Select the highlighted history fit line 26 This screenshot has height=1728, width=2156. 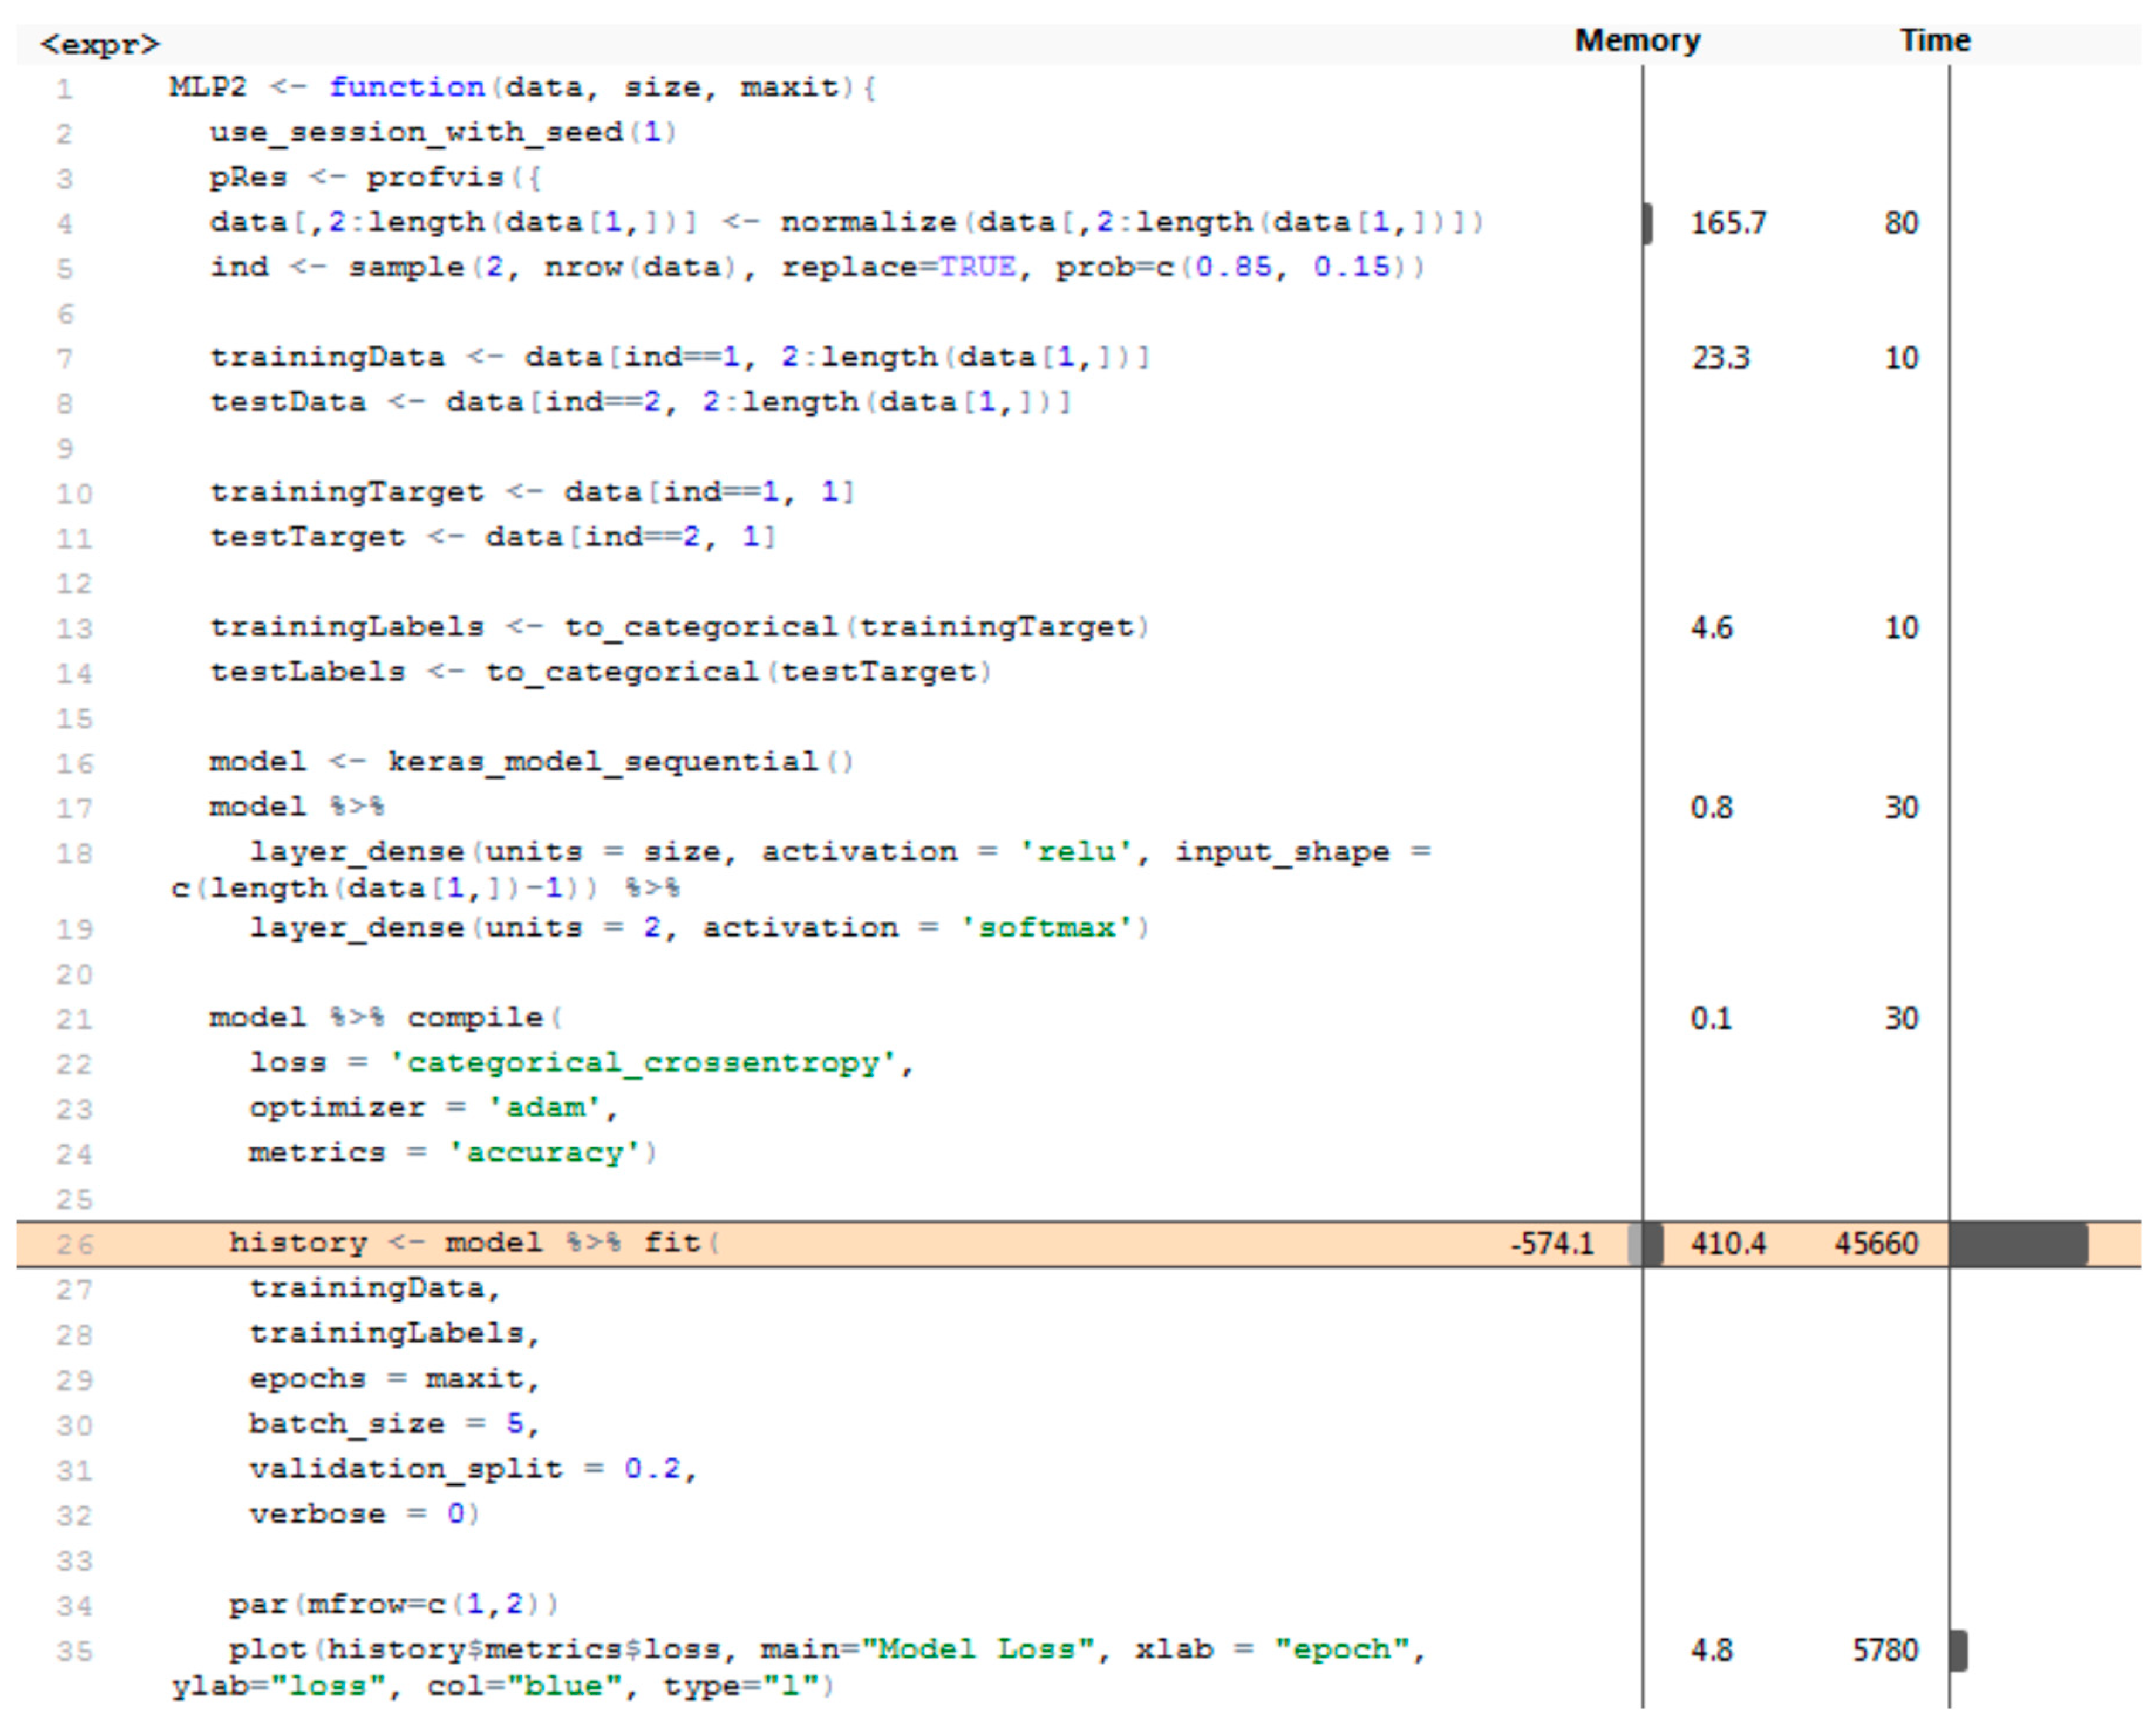coord(474,1243)
